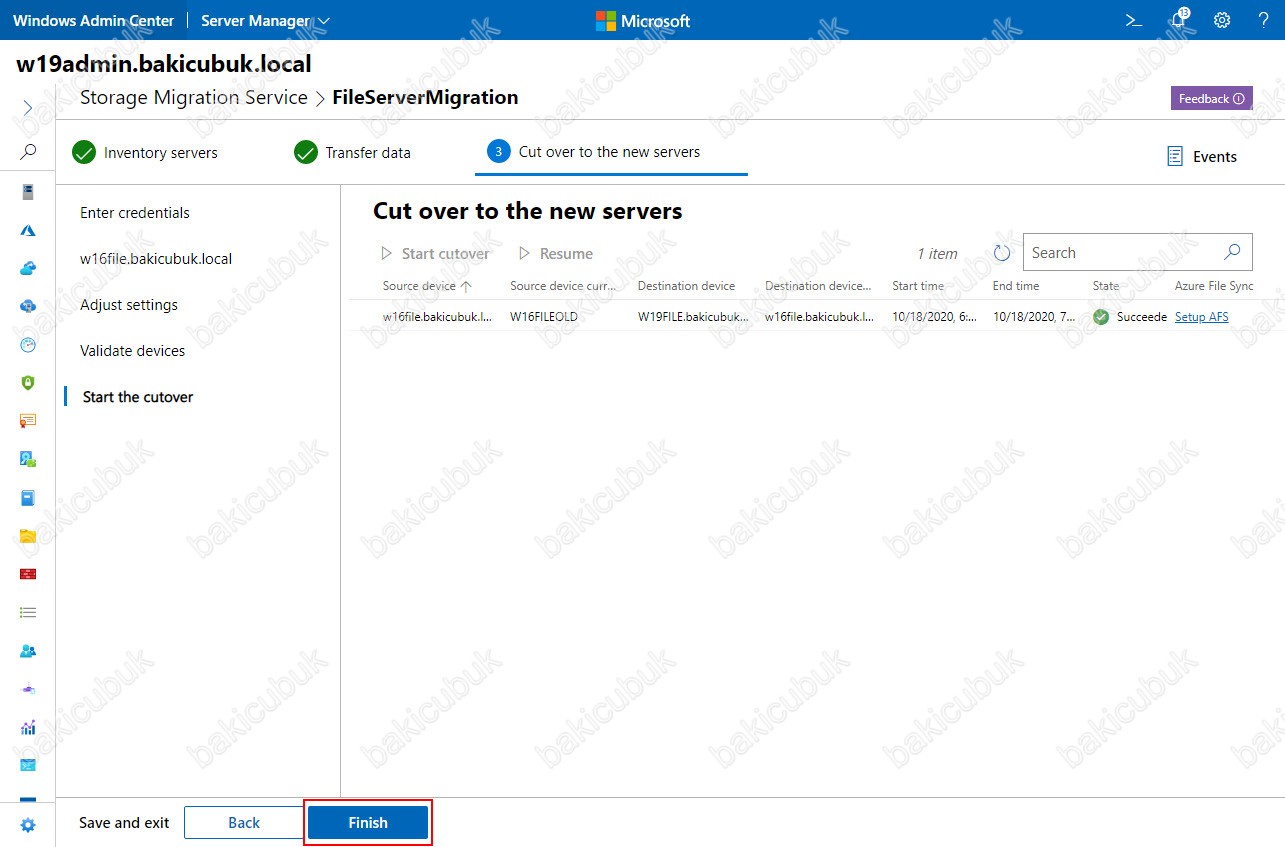Open the Azure Backup cloud icon
1285x847 pixels.
click(x=28, y=268)
